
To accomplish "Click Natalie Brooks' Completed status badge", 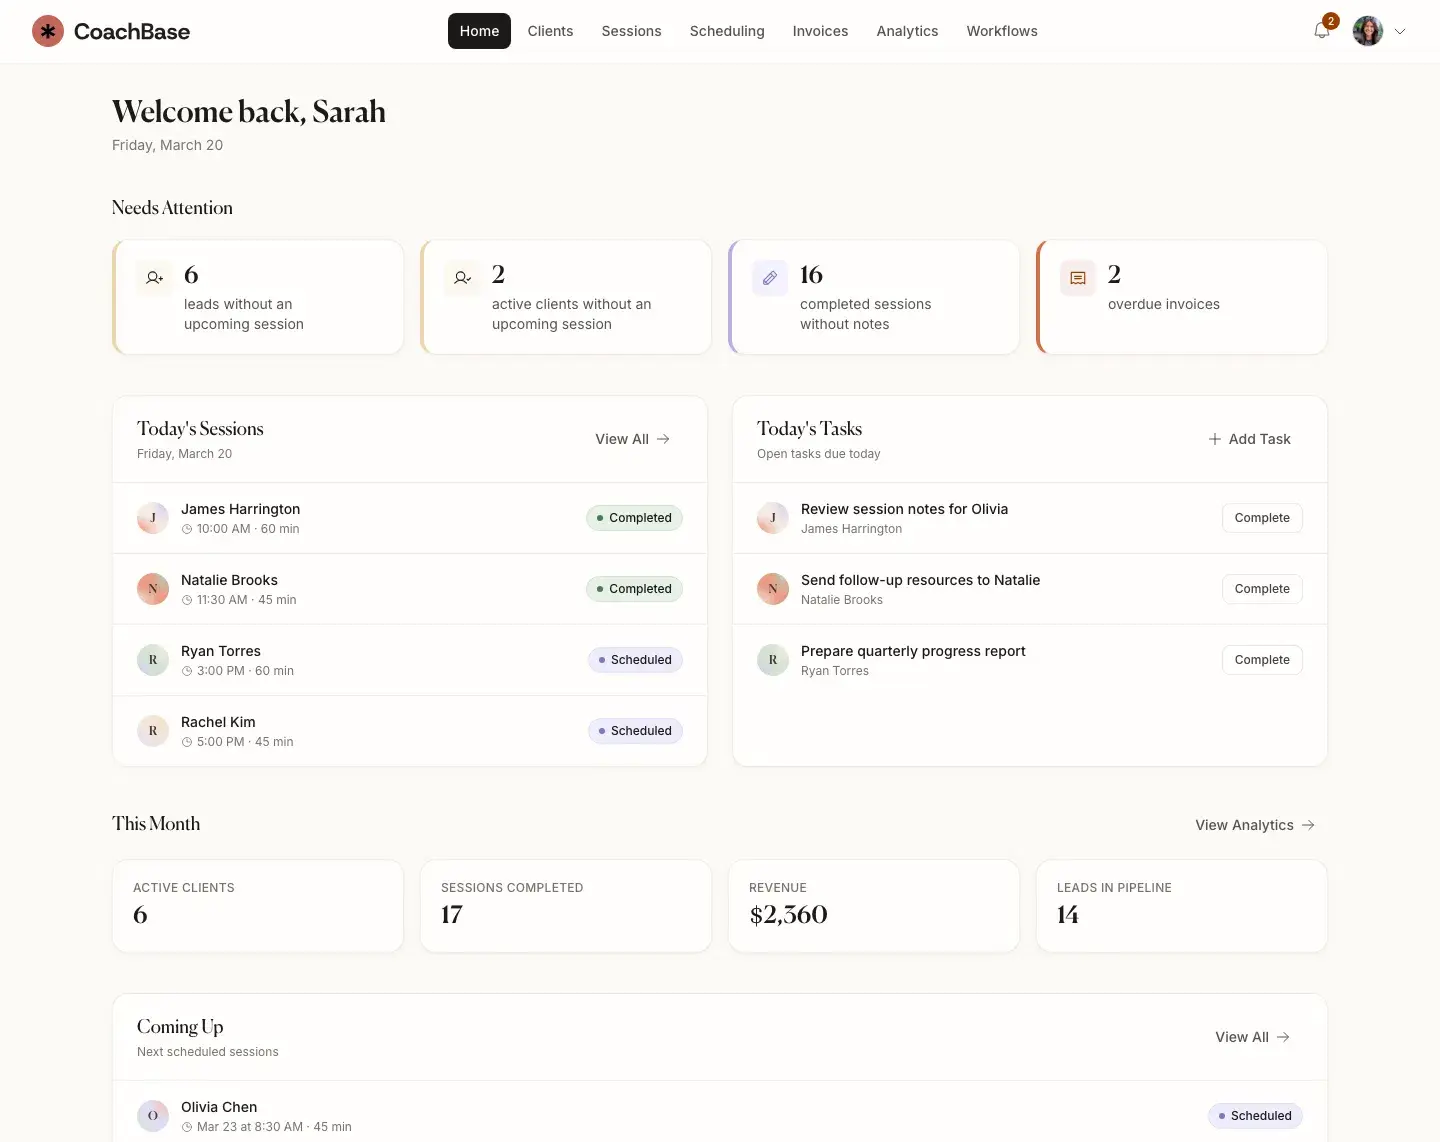I will click(x=634, y=589).
